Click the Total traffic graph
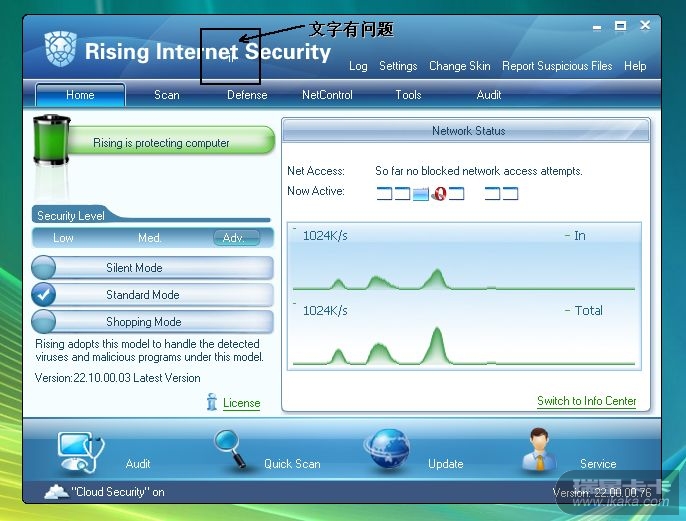 464,333
